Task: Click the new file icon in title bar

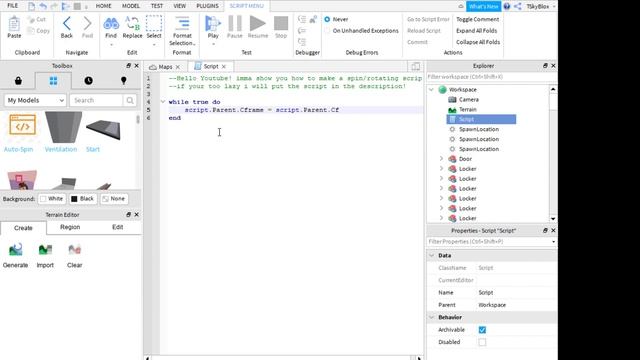Action: 31,6
